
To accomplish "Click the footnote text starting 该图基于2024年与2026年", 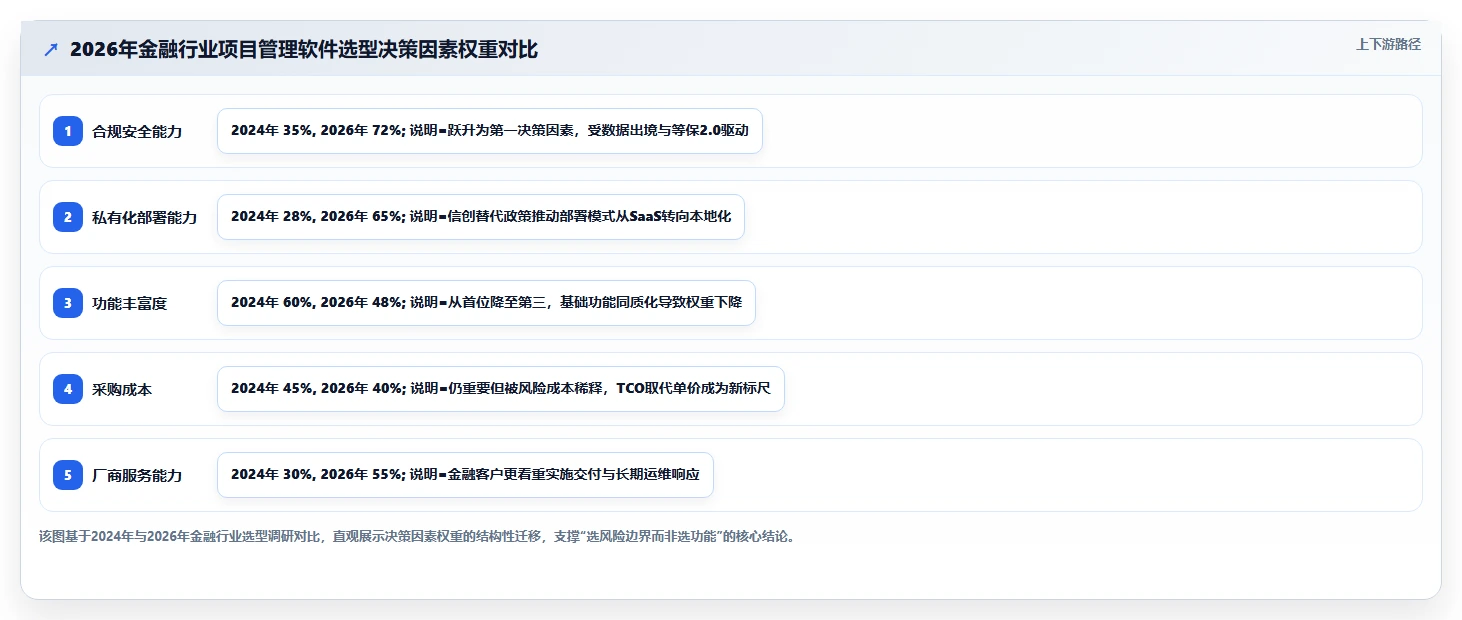I will coord(418,536).
